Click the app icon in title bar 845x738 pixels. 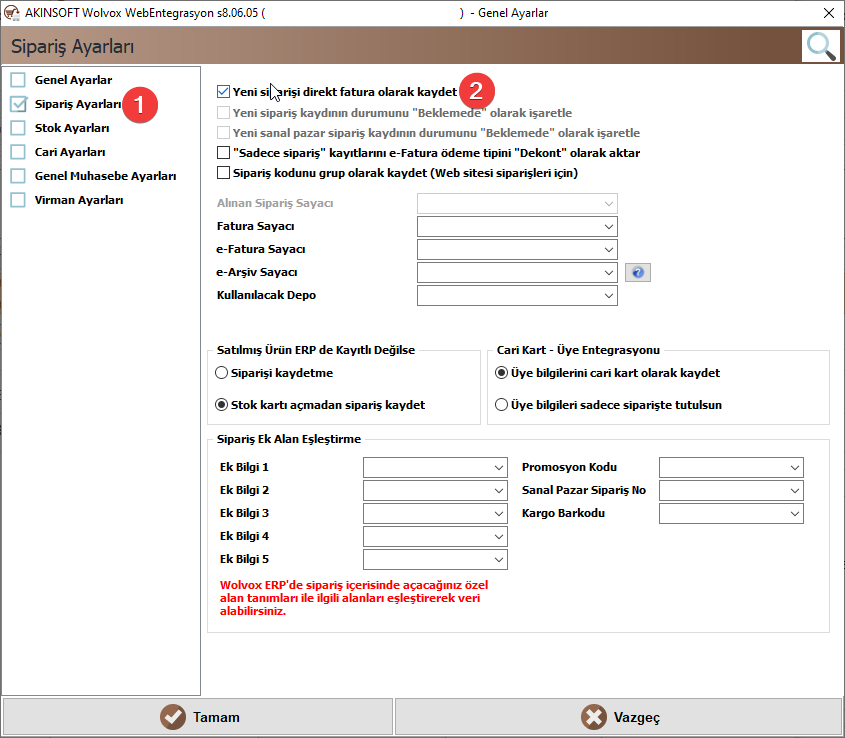pos(11,12)
